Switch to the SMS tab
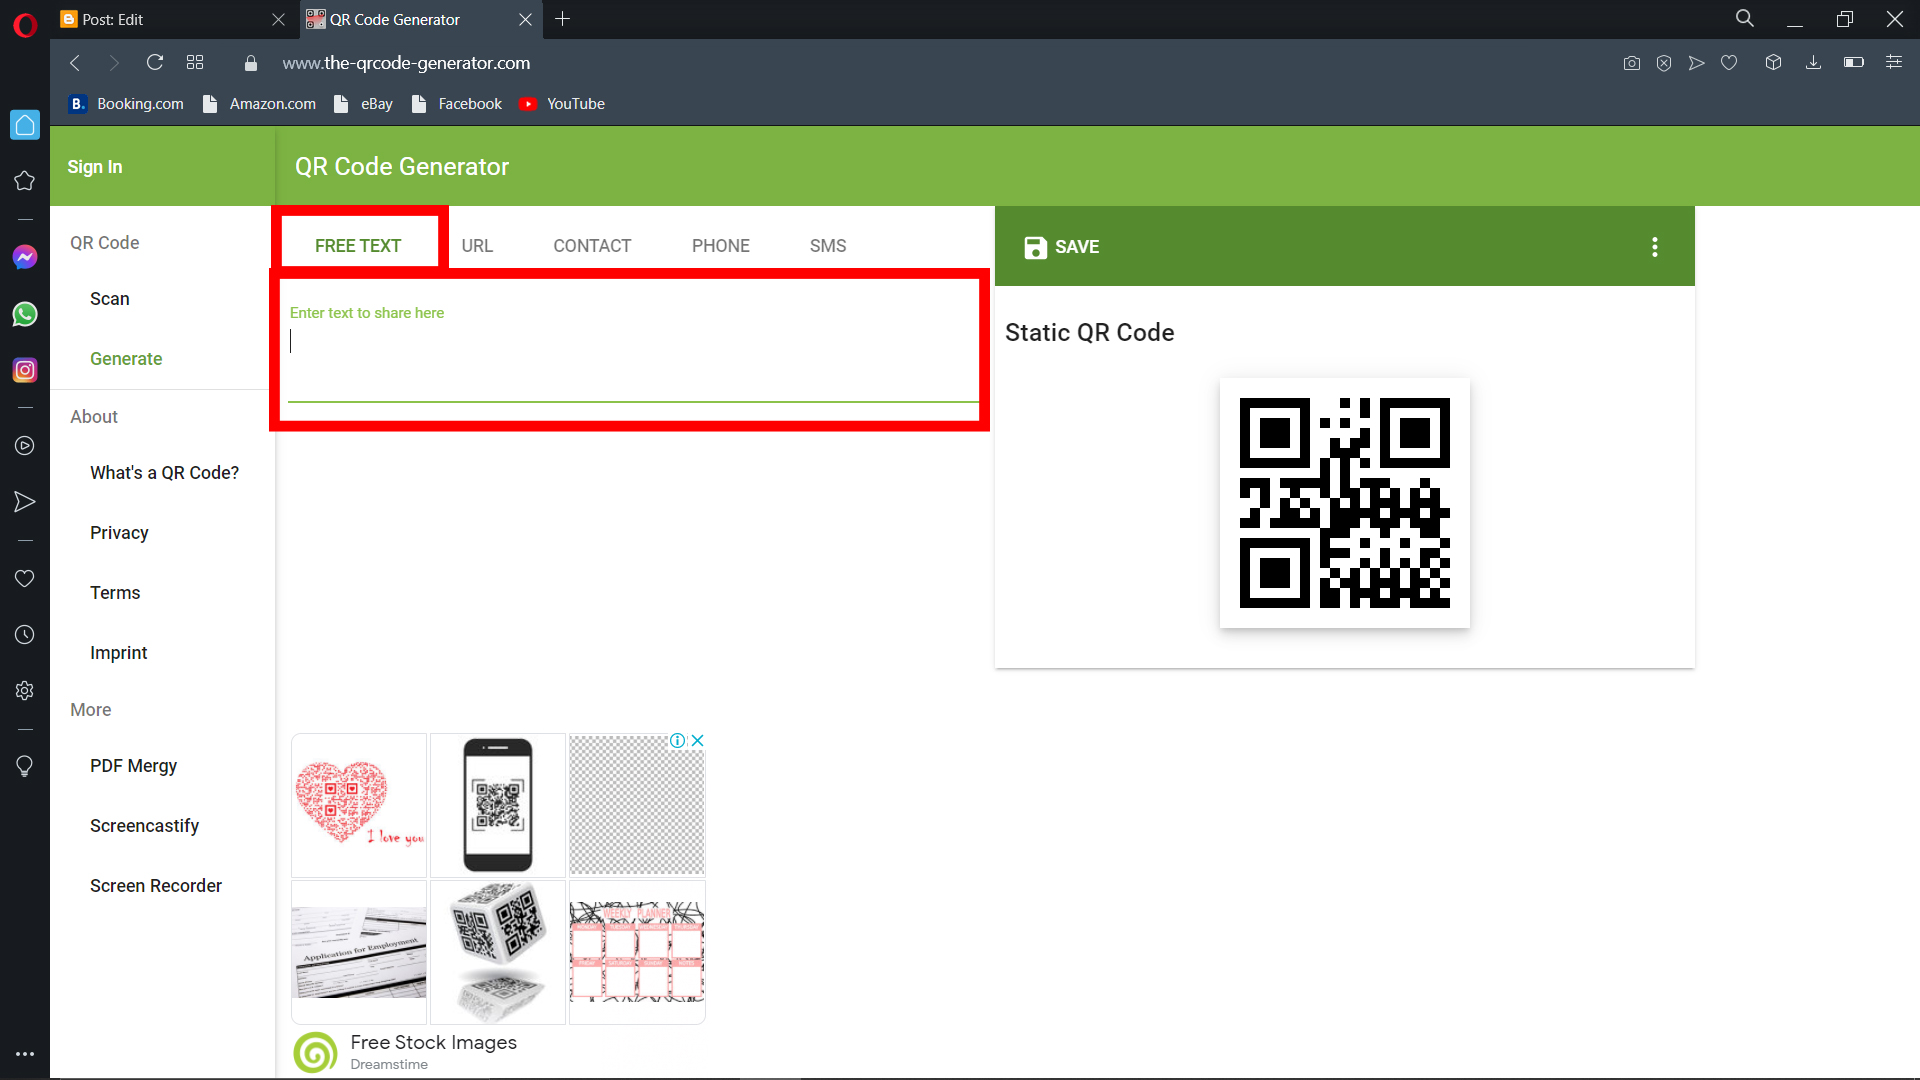The image size is (1920, 1080). coord(827,245)
